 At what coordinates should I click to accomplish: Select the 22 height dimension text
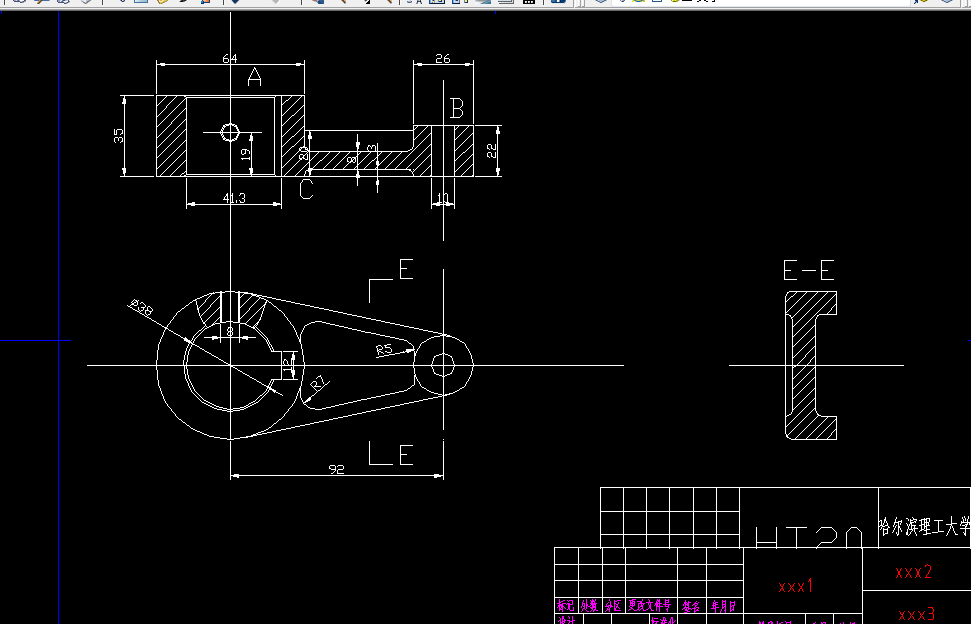[492, 150]
